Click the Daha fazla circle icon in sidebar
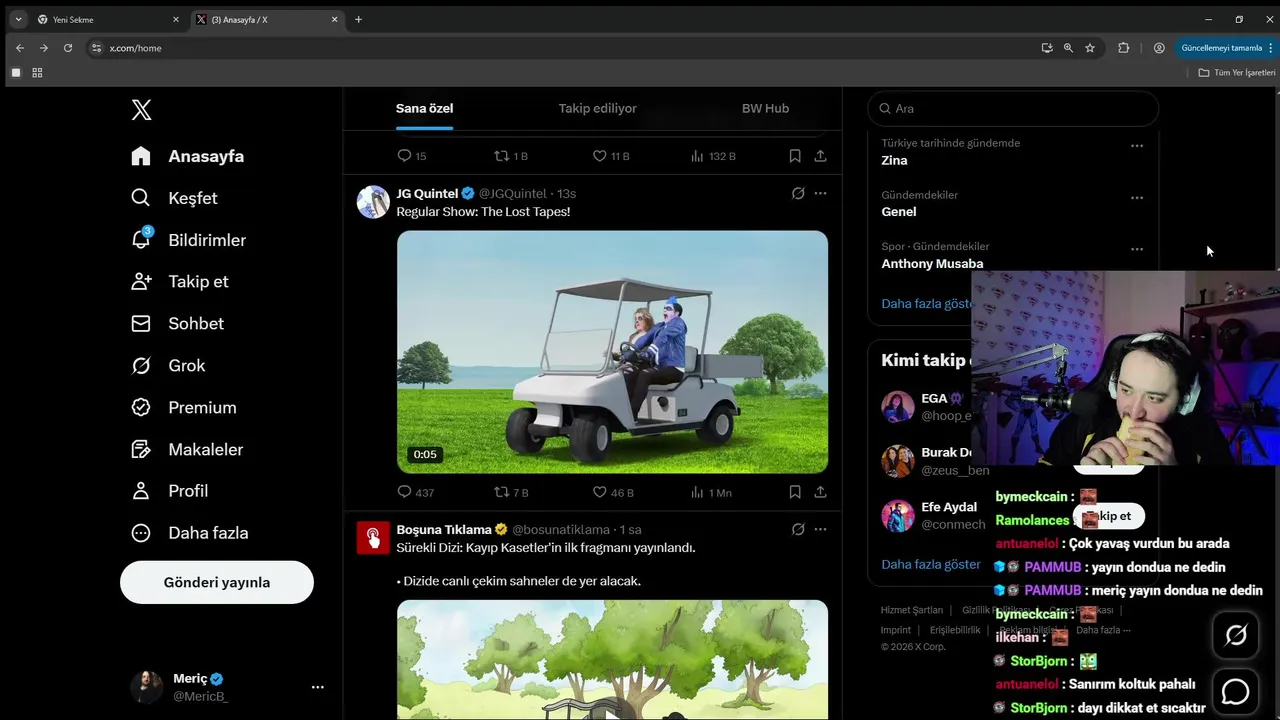This screenshot has height=720, width=1280. click(141, 533)
